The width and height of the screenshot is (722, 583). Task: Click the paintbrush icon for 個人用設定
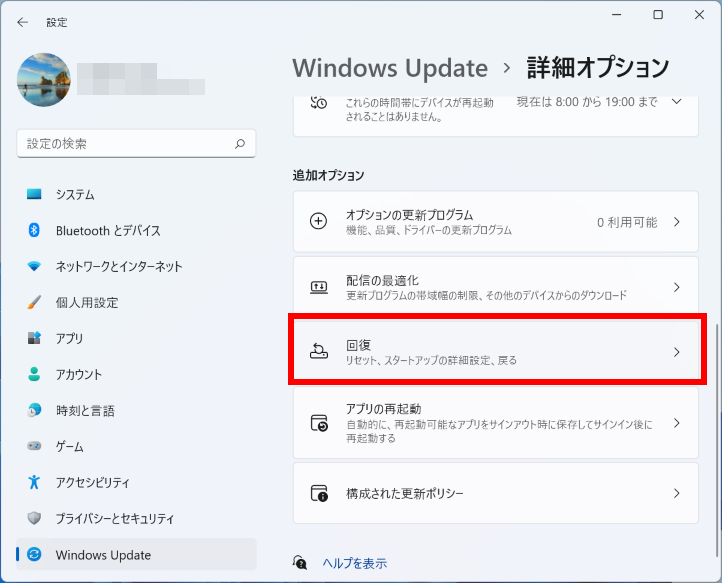click(34, 302)
